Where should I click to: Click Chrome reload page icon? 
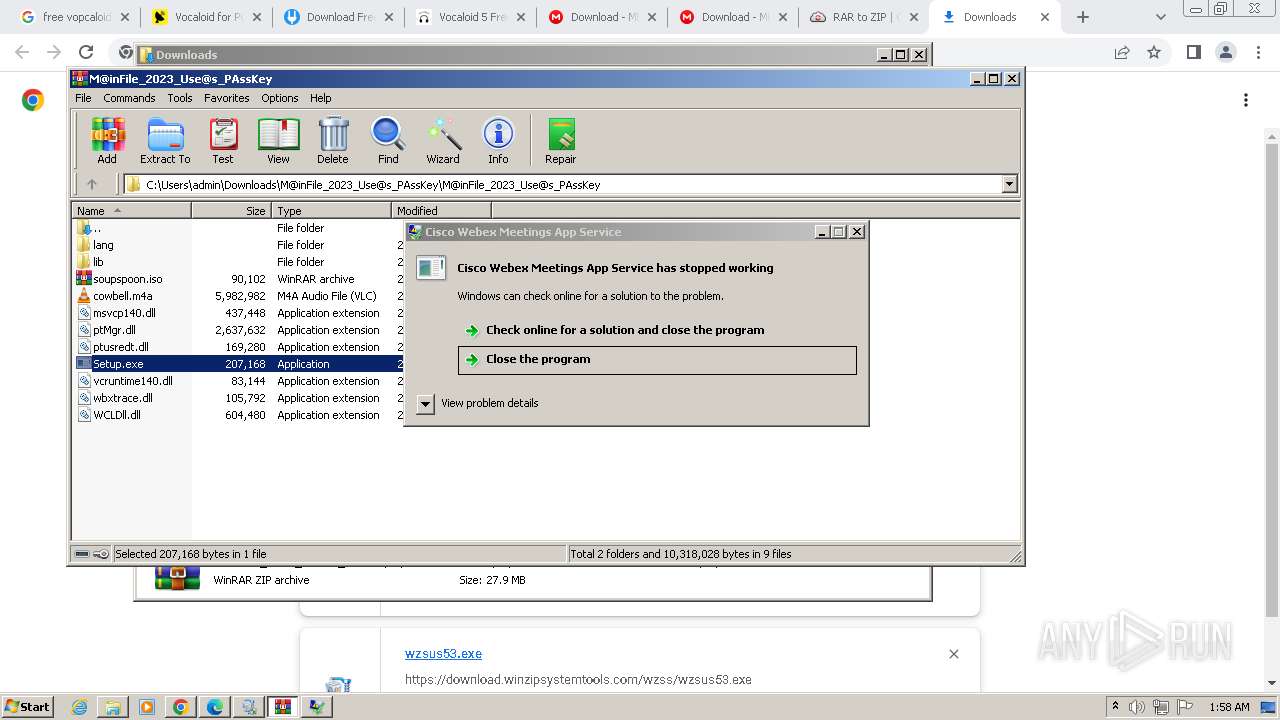86,53
